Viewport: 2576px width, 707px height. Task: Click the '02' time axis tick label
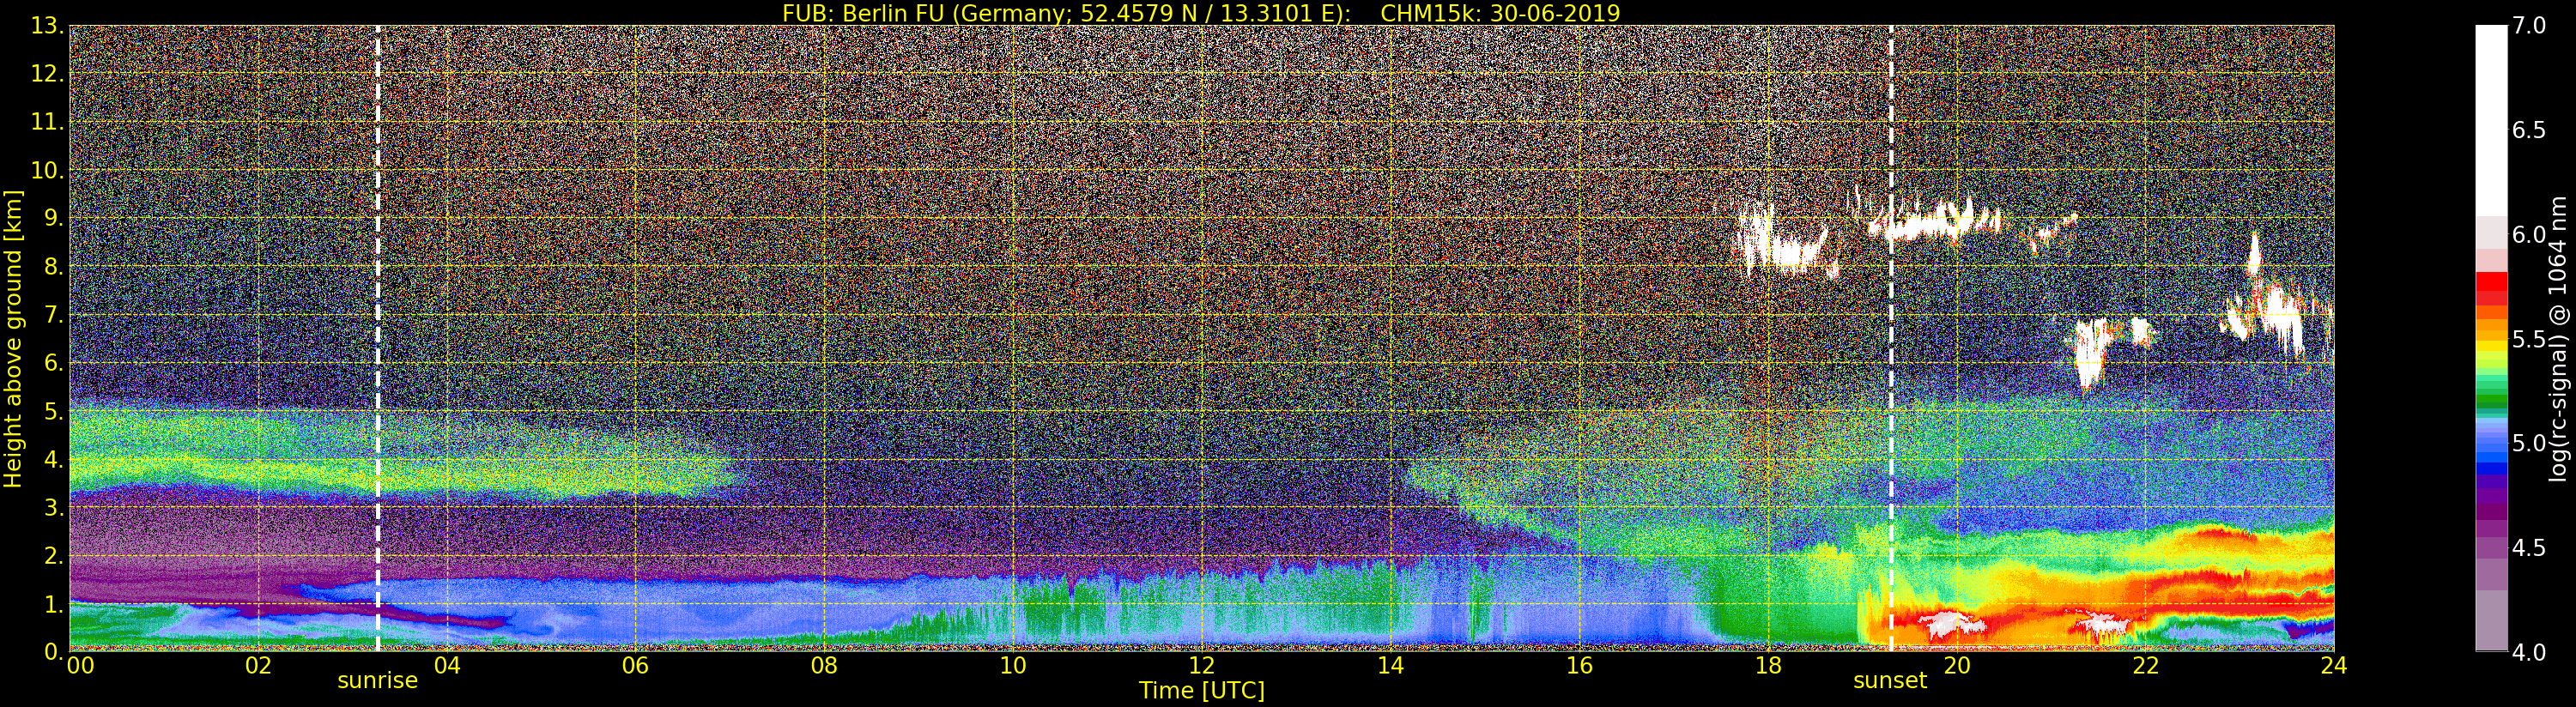point(258,666)
